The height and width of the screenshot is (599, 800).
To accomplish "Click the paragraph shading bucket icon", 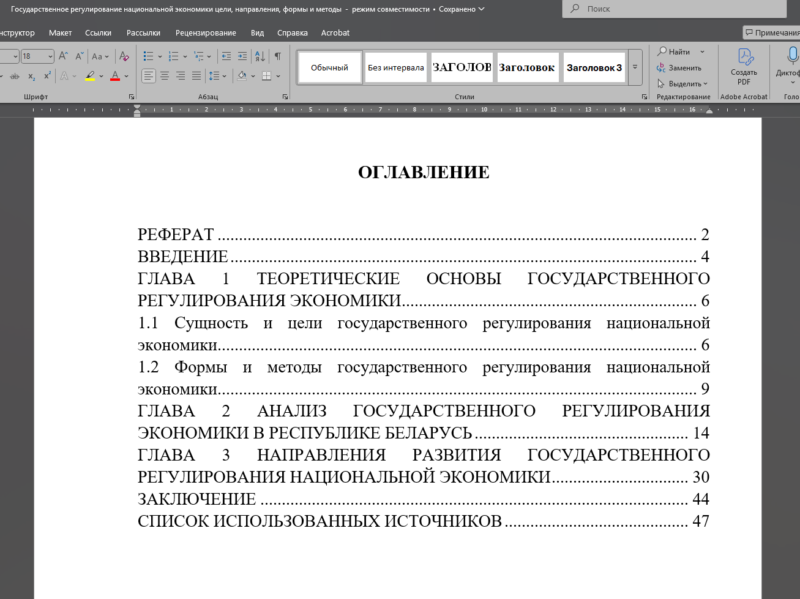I will [x=242, y=76].
